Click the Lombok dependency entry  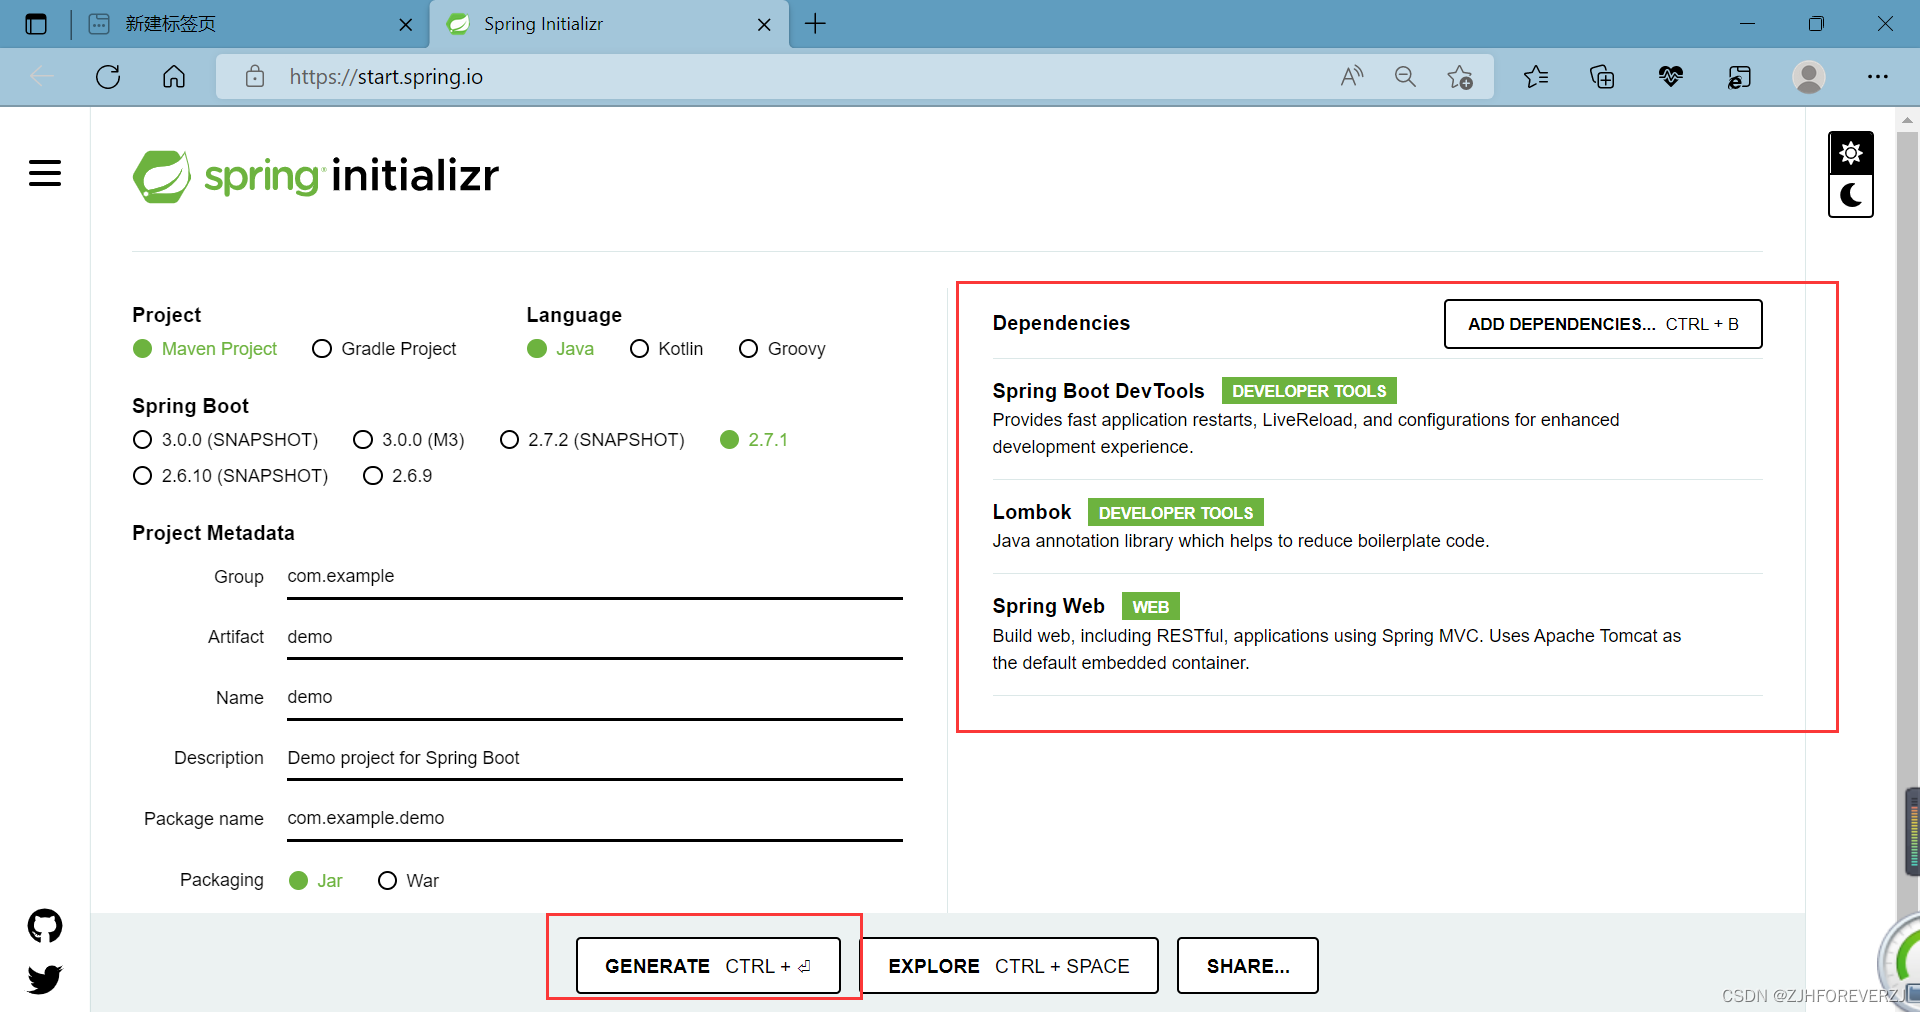(1377, 526)
